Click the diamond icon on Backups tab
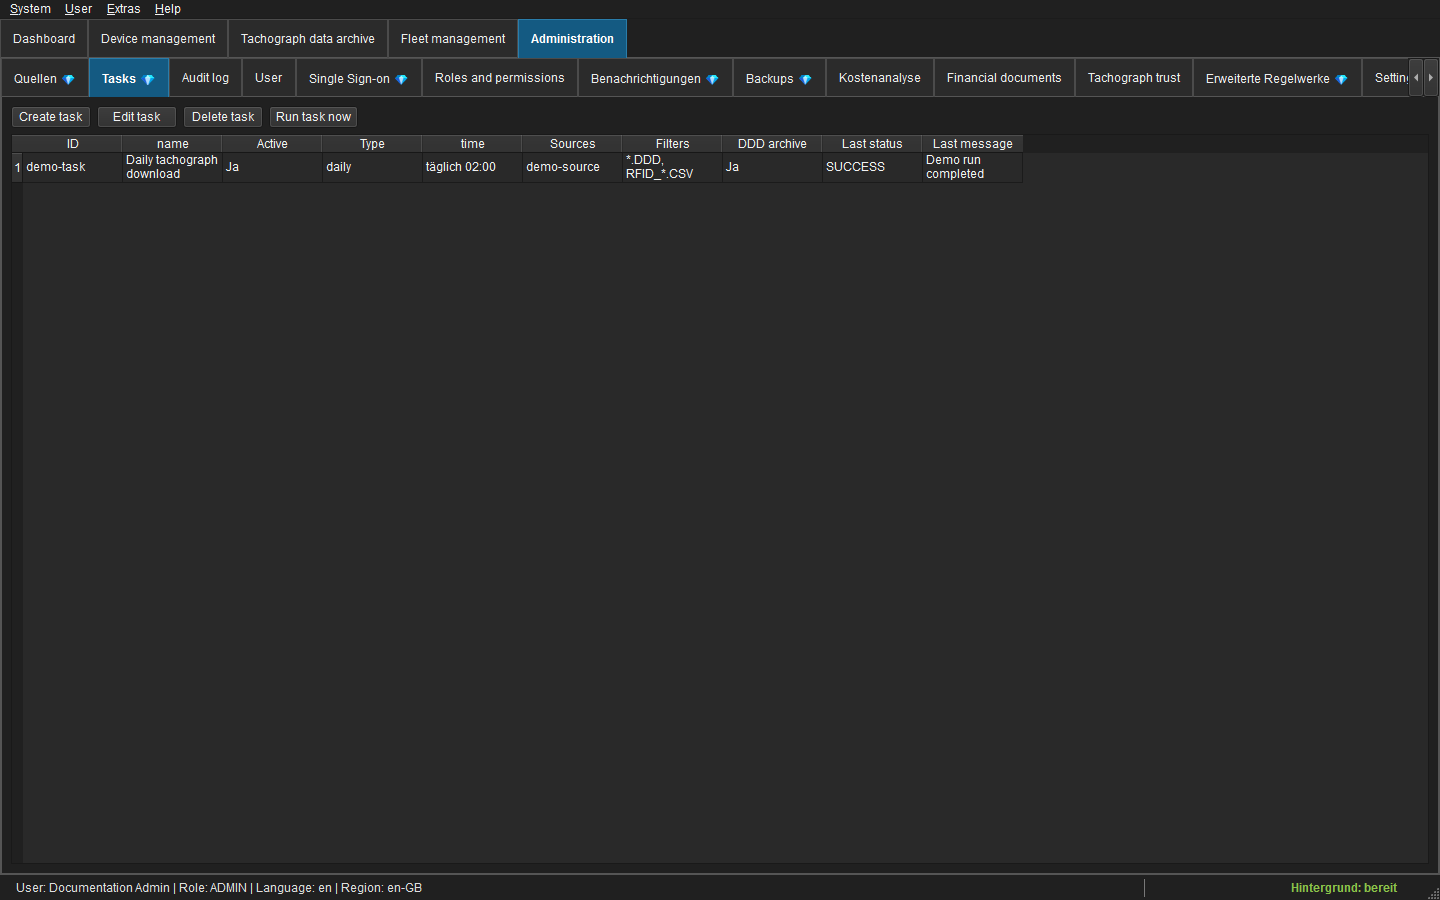Viewport: 1440px width, 900px height. coord(806,79)
